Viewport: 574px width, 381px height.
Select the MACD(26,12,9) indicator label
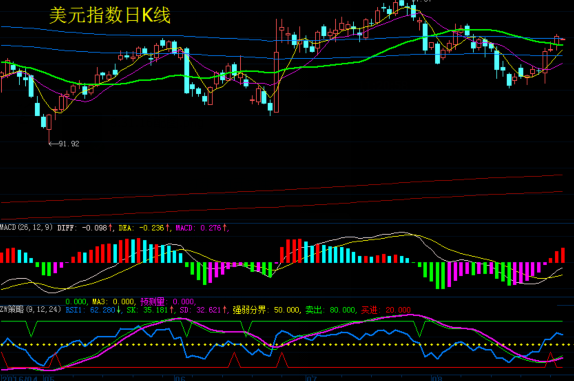pos(26,228)
